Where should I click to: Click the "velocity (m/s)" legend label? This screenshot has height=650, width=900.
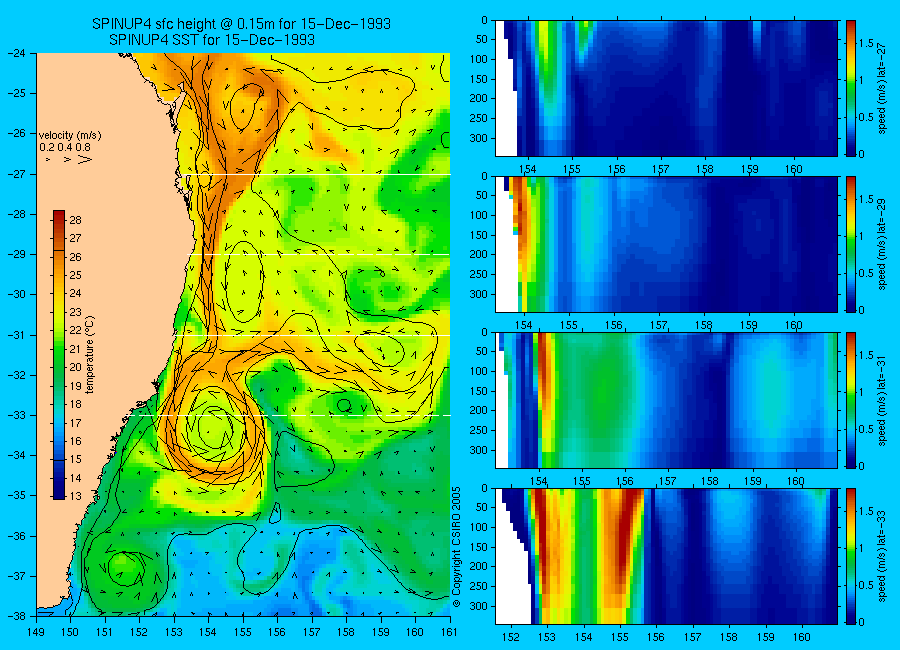pyautogui.click(x=70, y=136)
